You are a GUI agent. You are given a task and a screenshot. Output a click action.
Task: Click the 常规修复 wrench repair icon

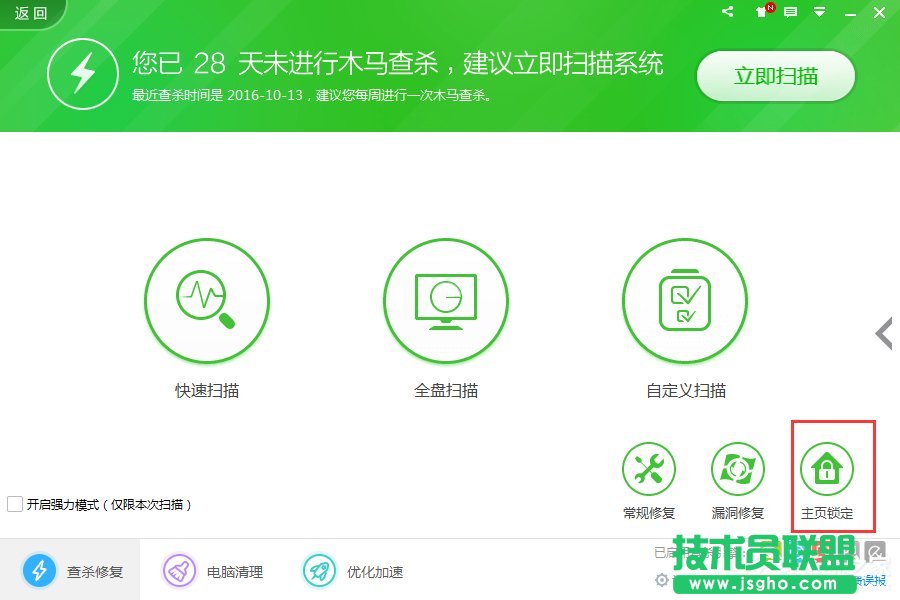[x=649, y=467]
